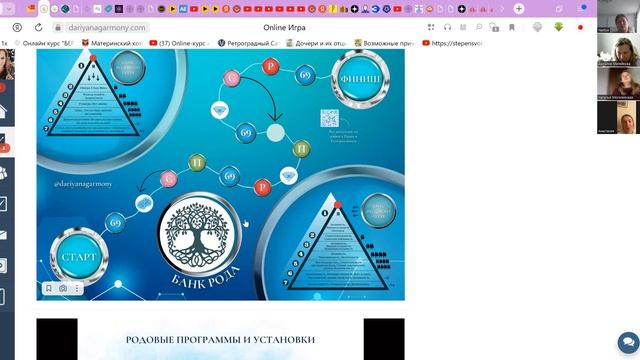
Task: Select the Анастасия participant video tile
Action: pyautogui.click(x=618, y=118)
